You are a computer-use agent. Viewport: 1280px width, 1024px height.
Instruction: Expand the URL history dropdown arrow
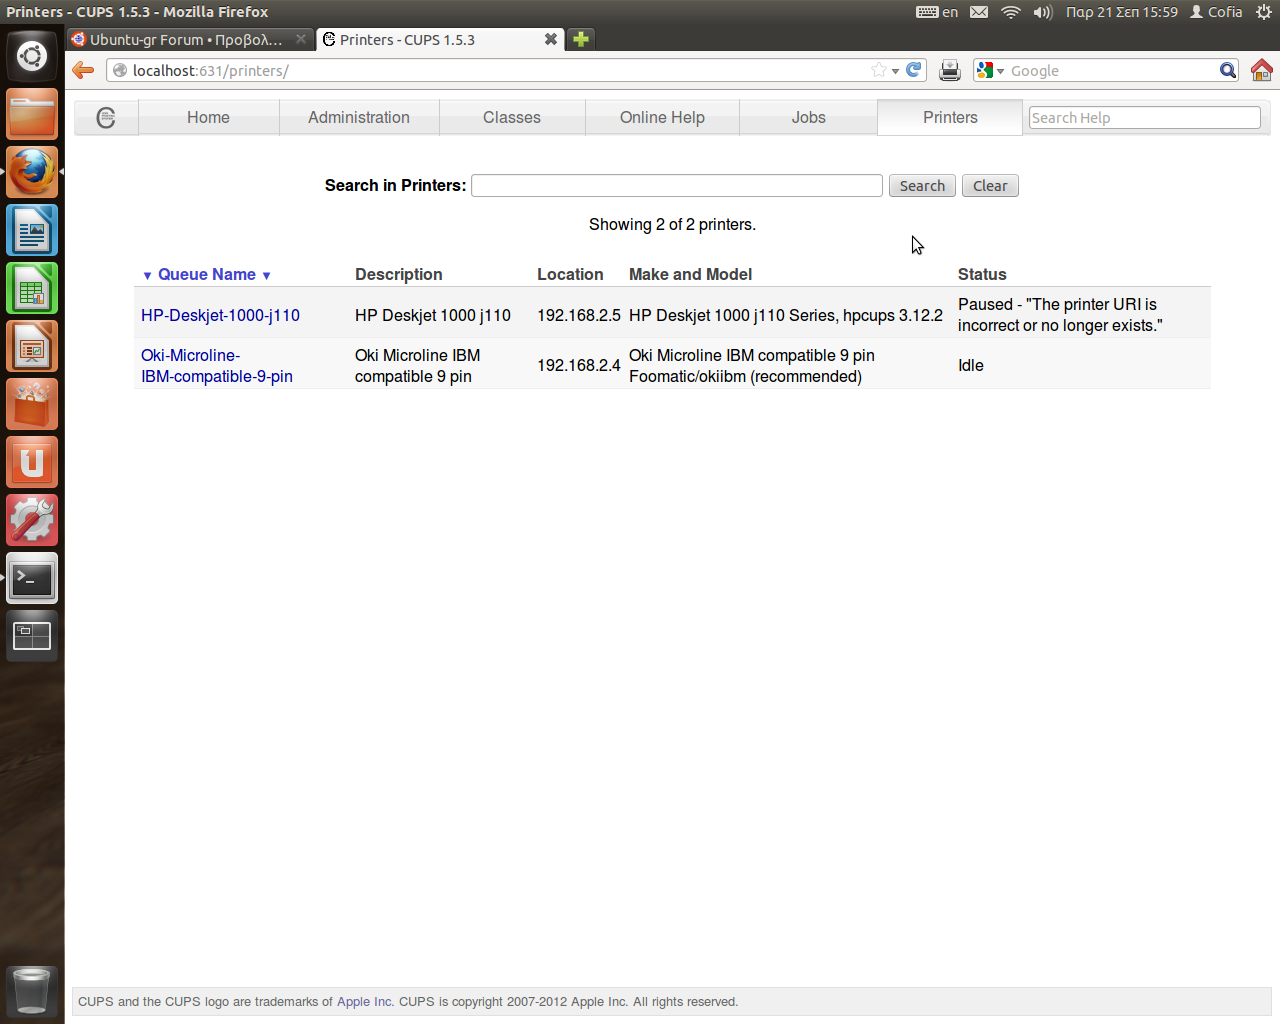[x=895, y=71]
